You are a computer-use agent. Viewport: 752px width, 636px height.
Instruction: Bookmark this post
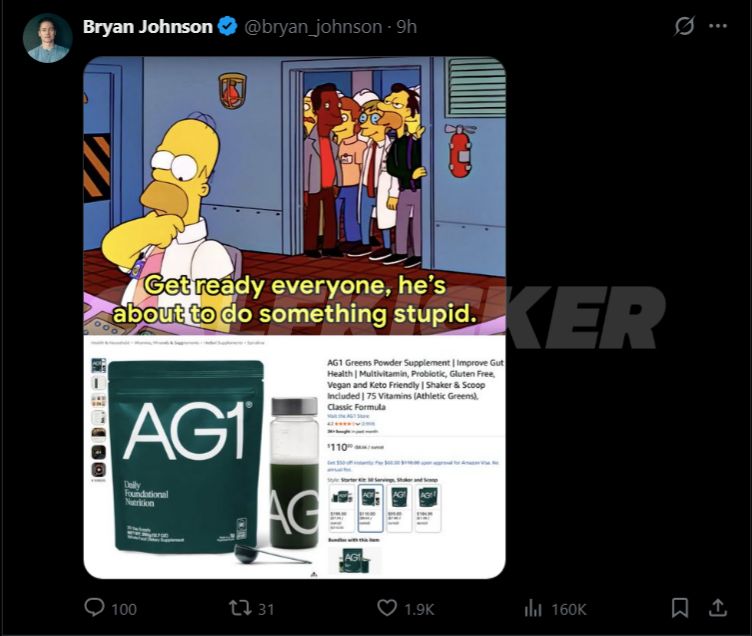680,608
